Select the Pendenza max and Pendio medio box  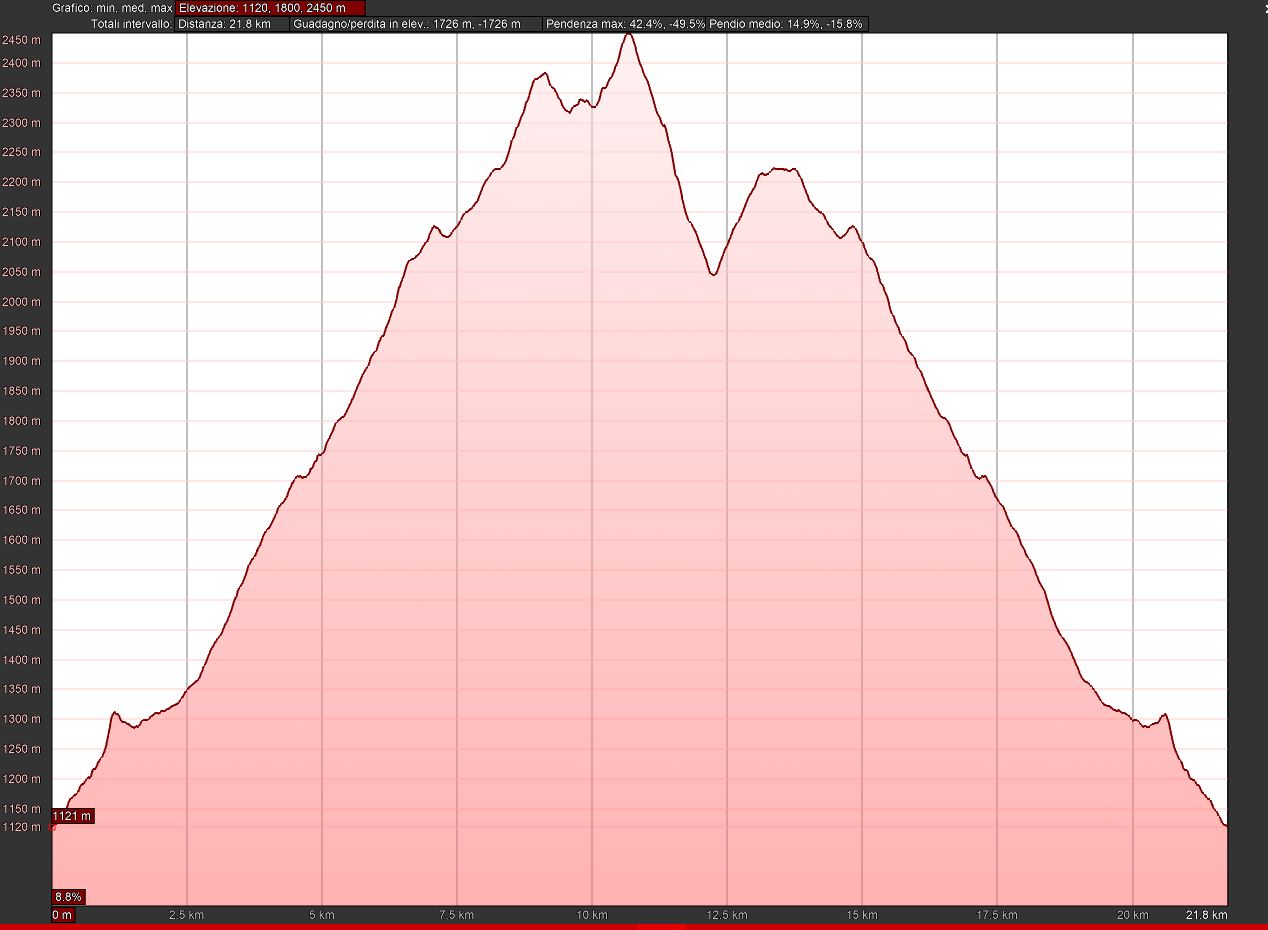[x=705, y=24]
